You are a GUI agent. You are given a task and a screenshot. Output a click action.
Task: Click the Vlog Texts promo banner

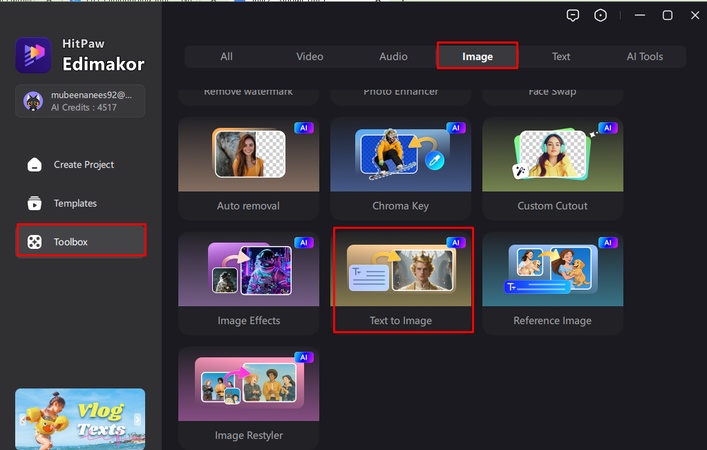click(x=80, y=415)
